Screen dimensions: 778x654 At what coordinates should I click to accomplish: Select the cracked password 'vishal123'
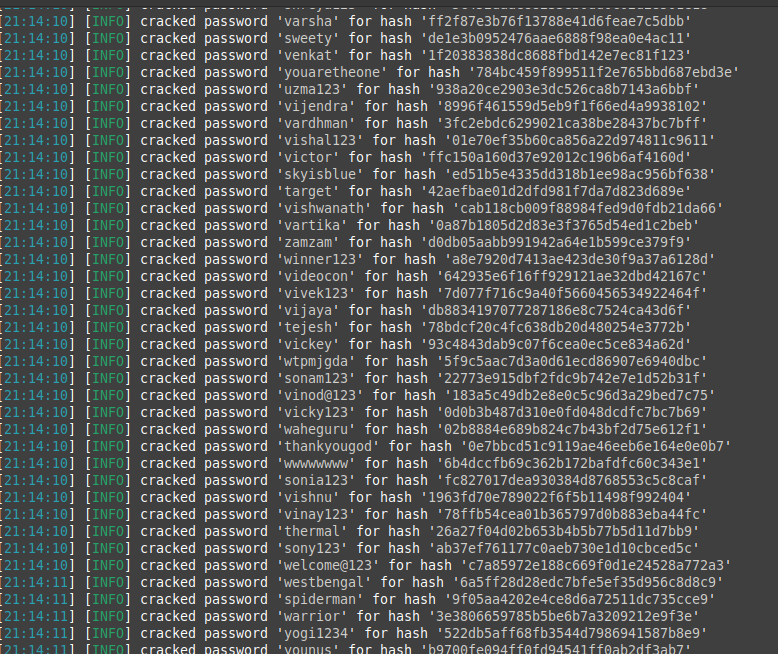[320, 140]
